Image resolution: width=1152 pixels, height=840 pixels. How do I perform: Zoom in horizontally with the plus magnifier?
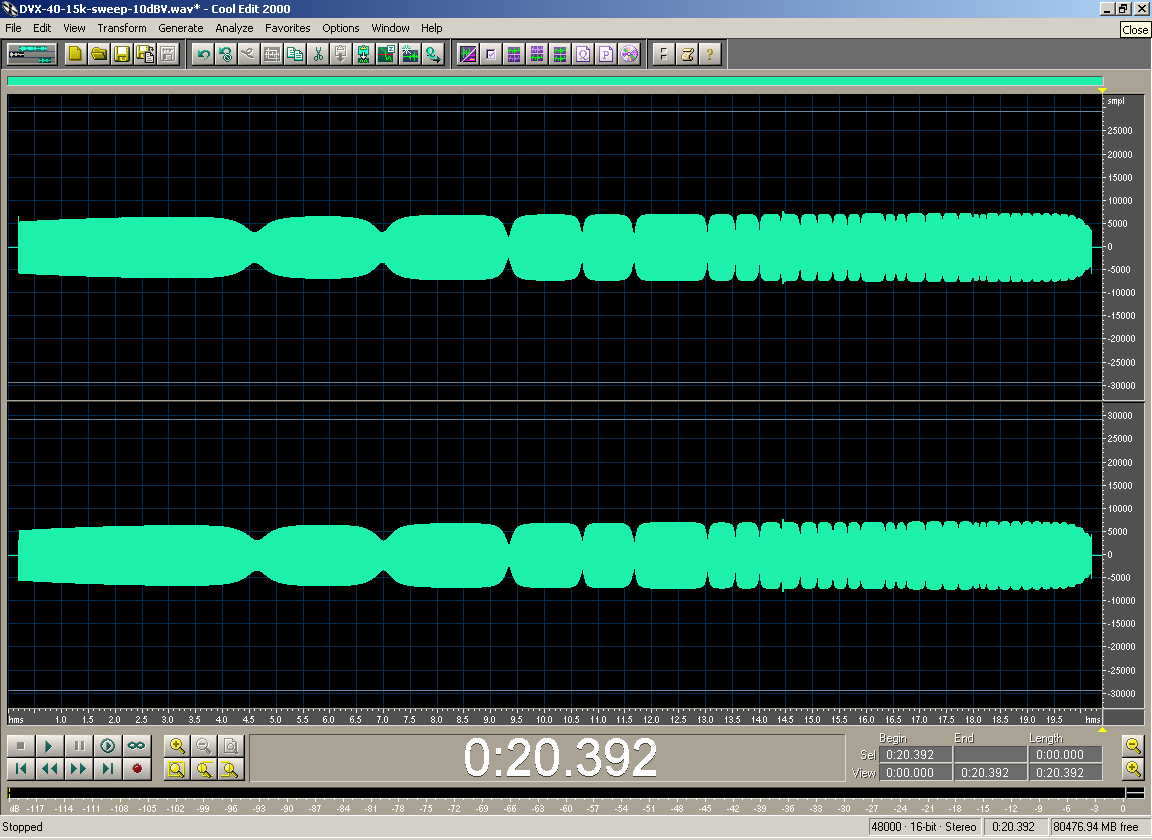[177, 746]
